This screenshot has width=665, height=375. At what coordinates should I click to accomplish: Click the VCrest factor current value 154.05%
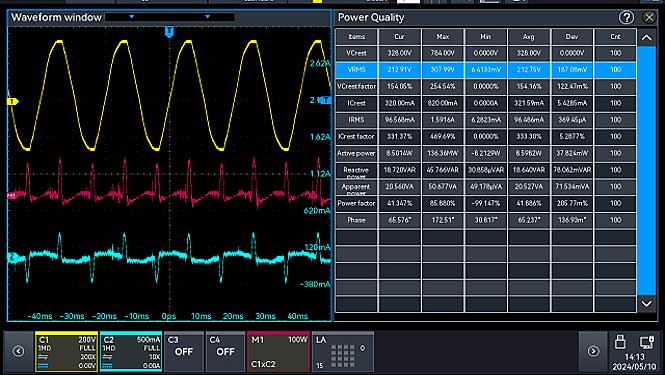point(400,86)
